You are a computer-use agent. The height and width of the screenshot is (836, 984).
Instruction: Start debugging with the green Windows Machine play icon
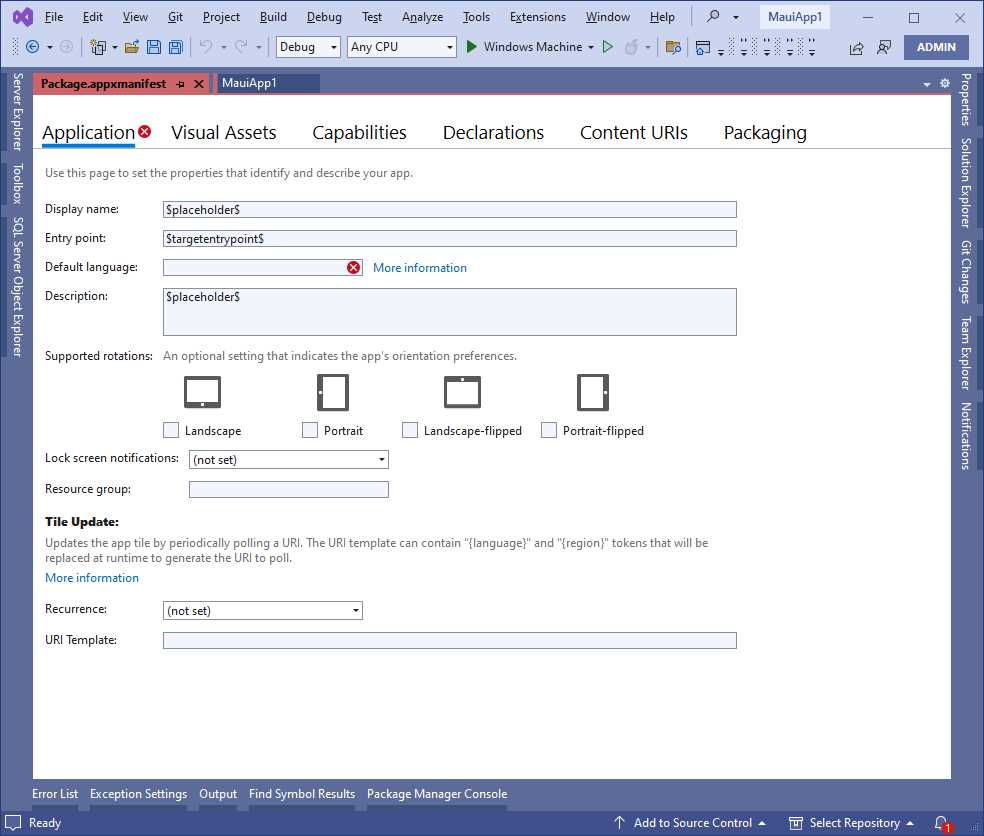click(470, 47)
